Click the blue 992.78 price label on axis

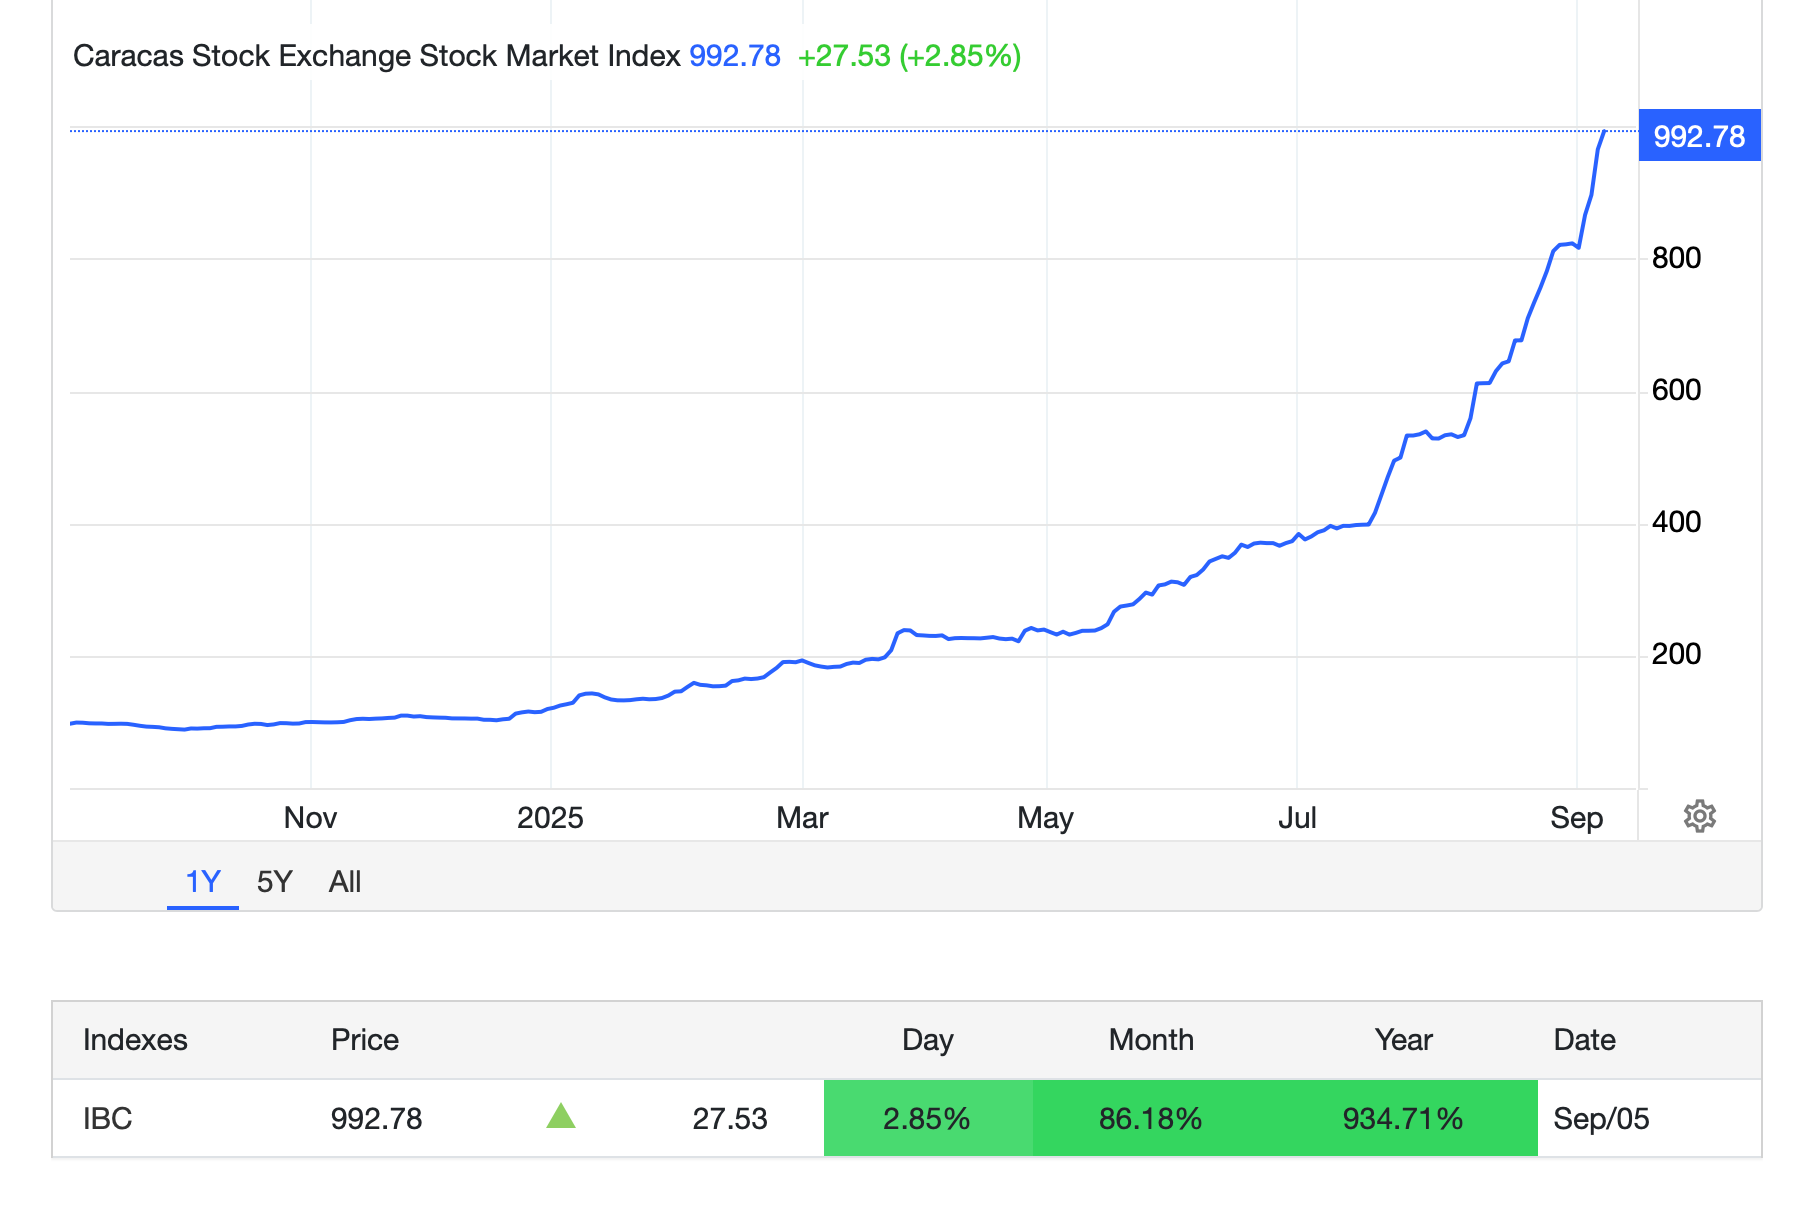[x=1699, y=135]
